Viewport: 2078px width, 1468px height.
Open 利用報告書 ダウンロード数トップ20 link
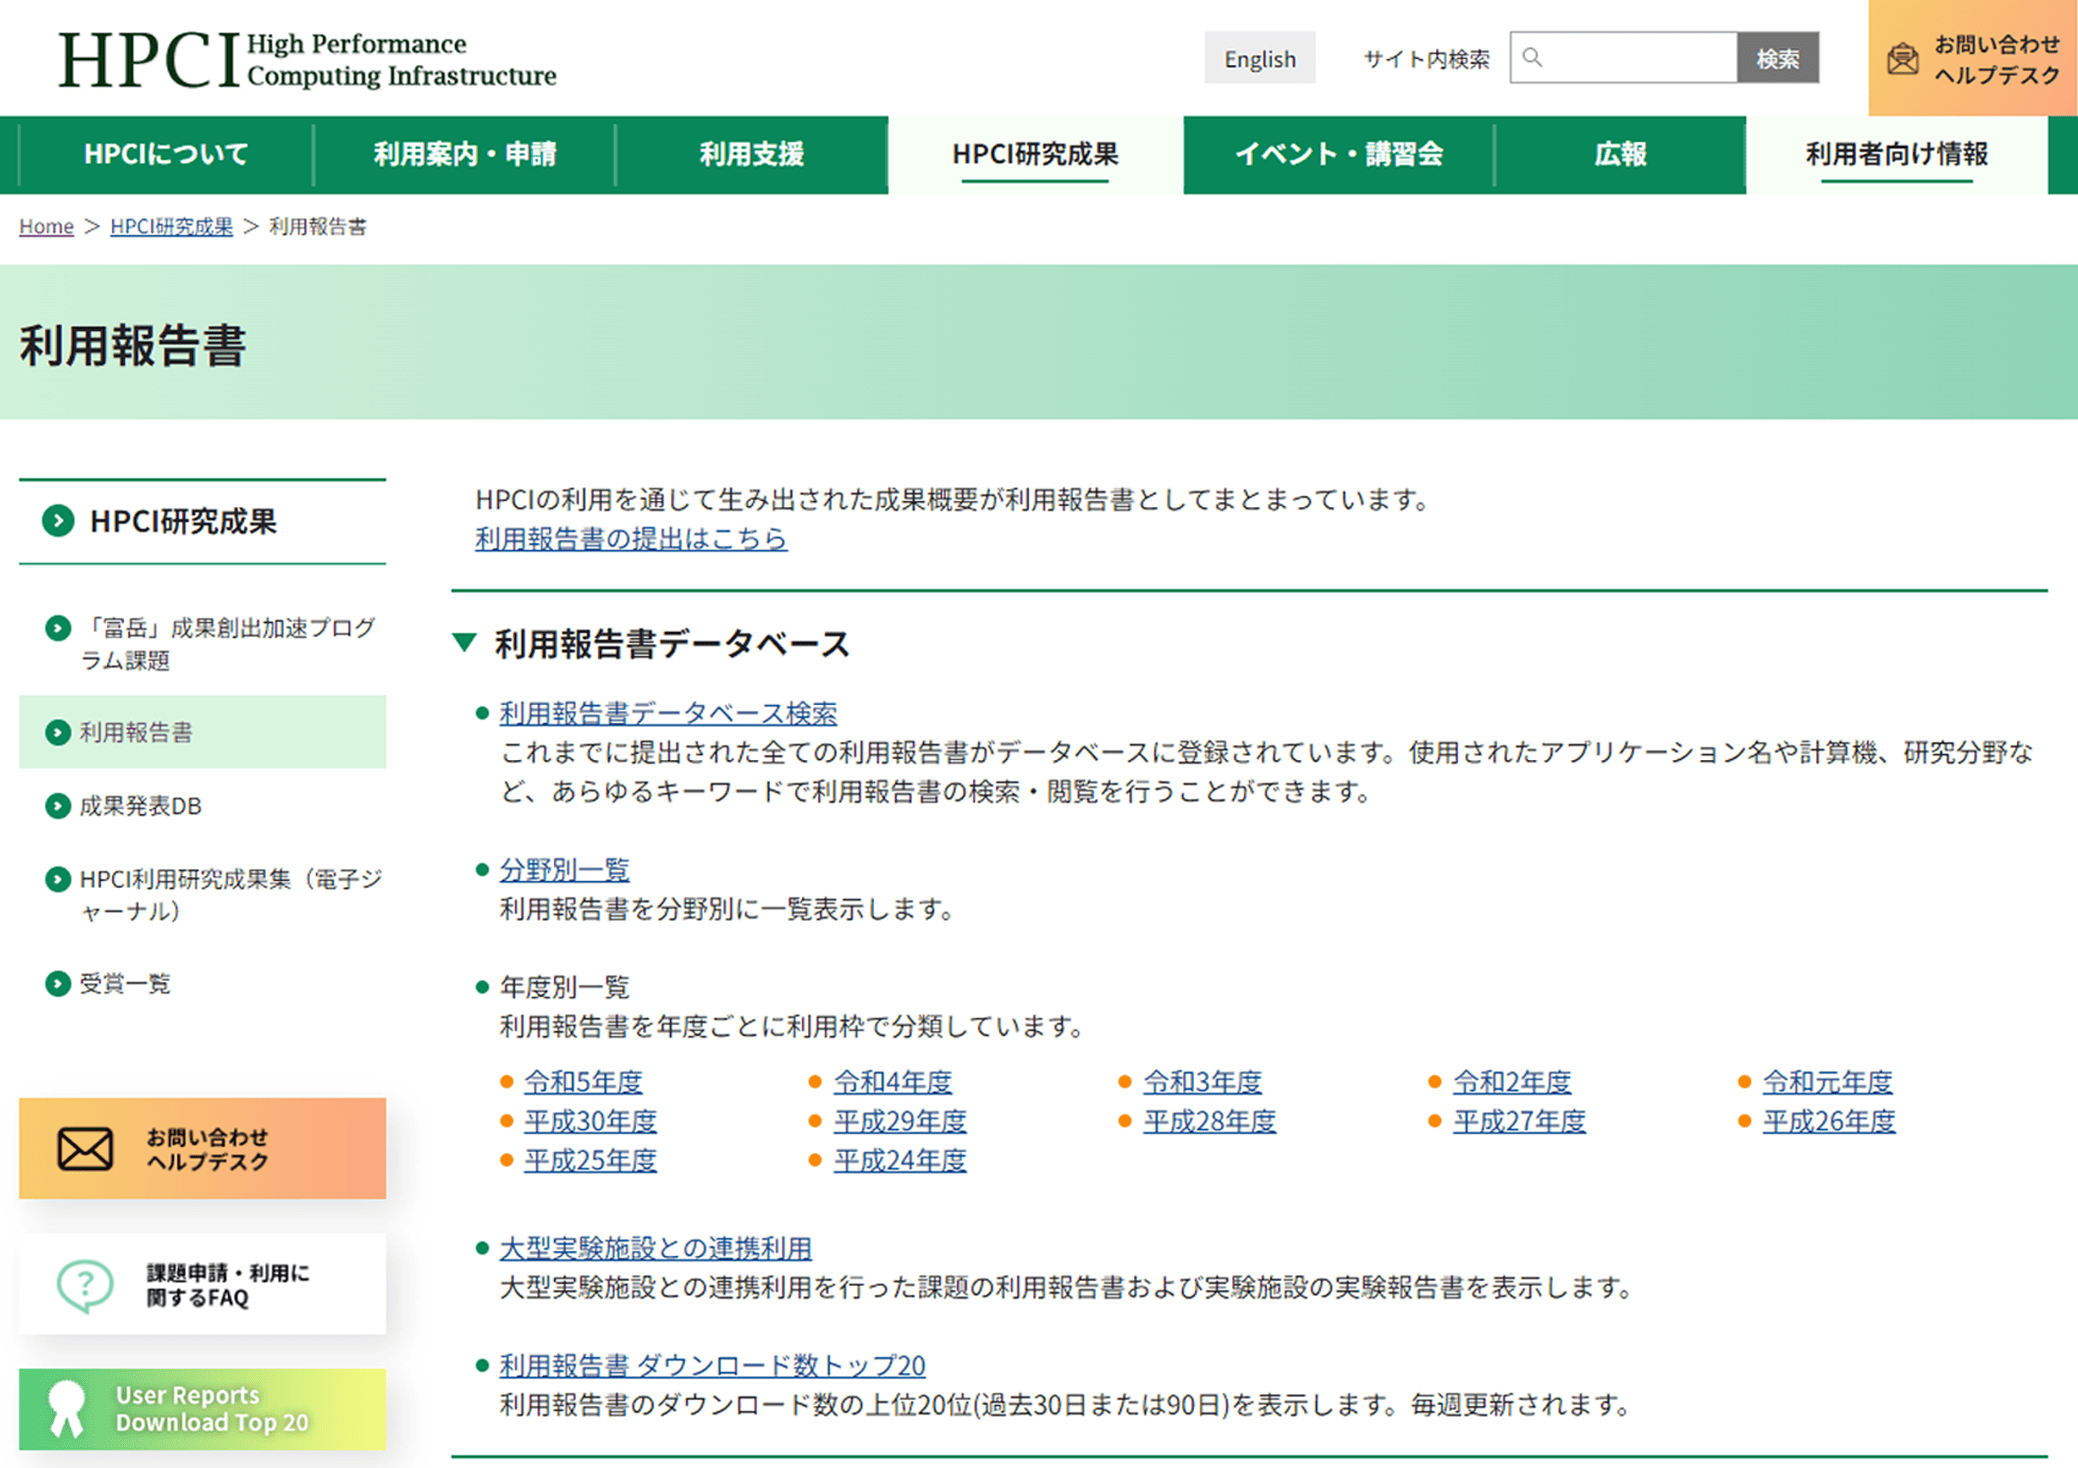712,1365
